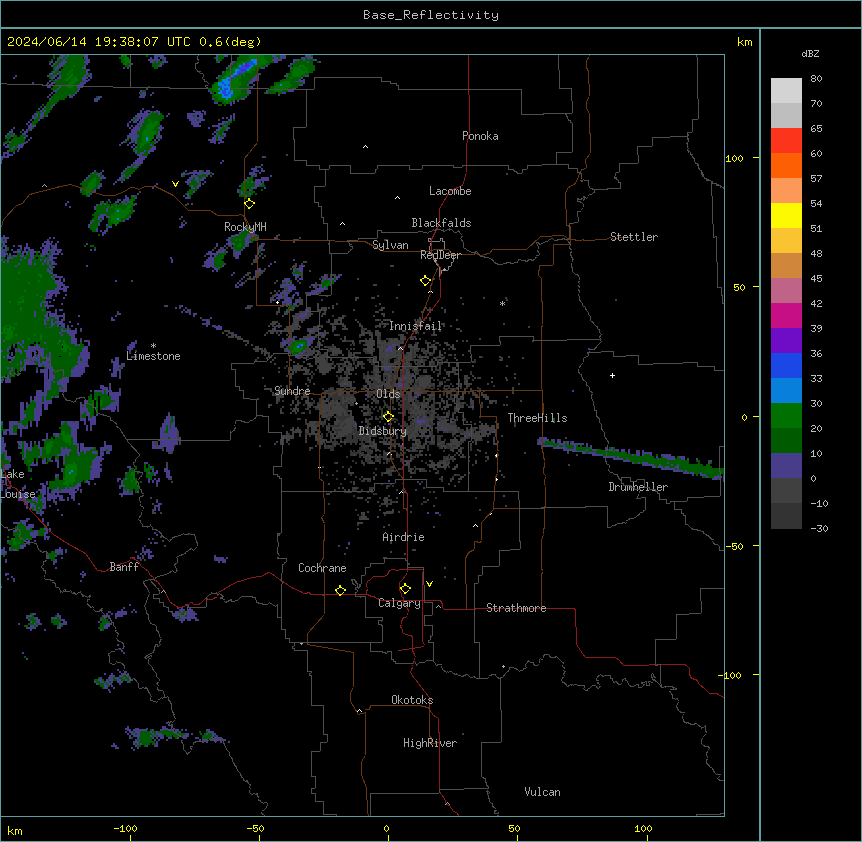Click the yellow diamond marker near RockyMH
The height and width of the screenshot is (842, 862).
250,204
